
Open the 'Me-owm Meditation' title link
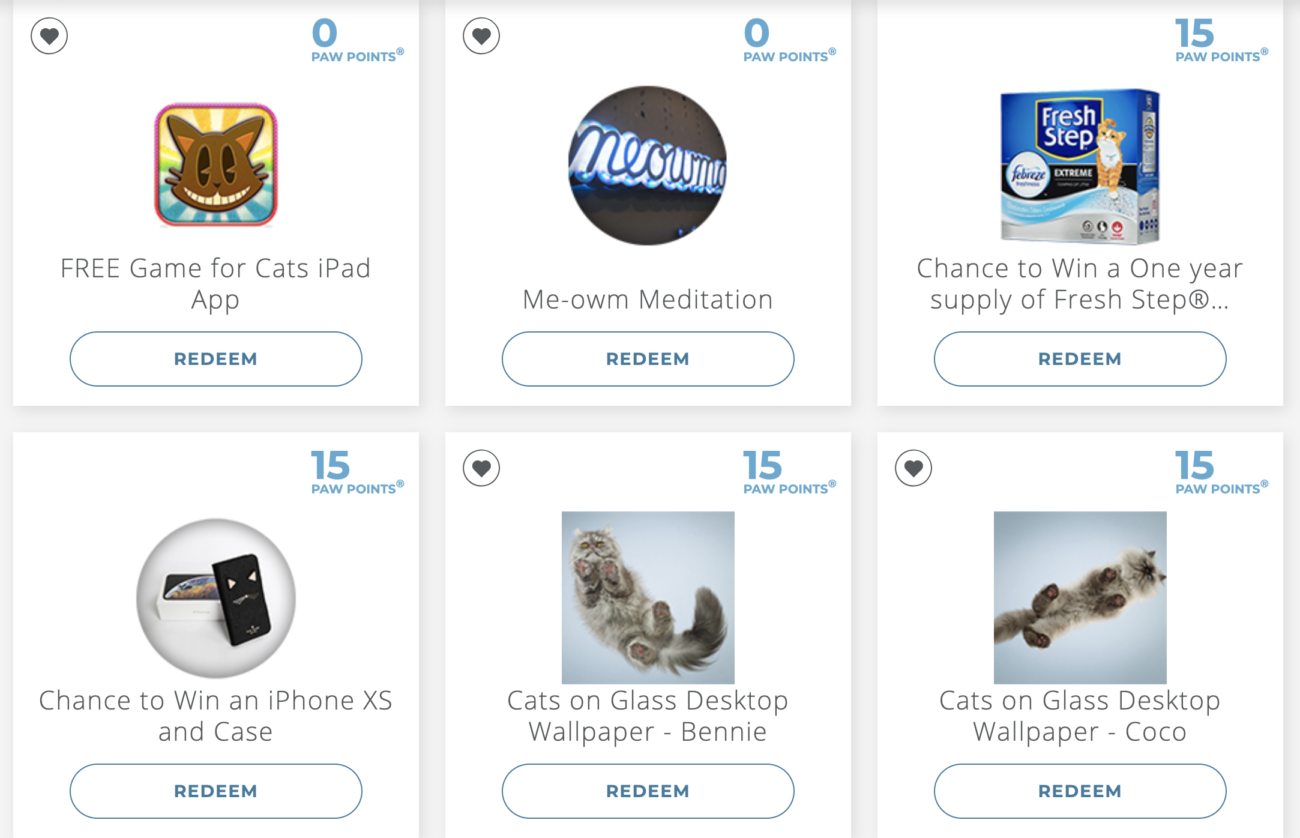[x=647, y=299]
